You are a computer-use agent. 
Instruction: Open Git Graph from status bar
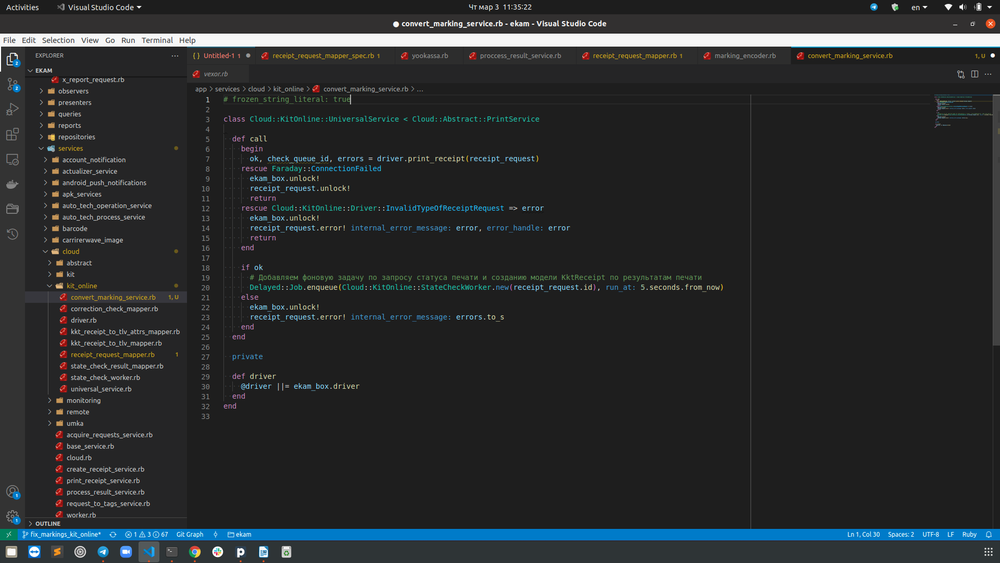point(189,535)
